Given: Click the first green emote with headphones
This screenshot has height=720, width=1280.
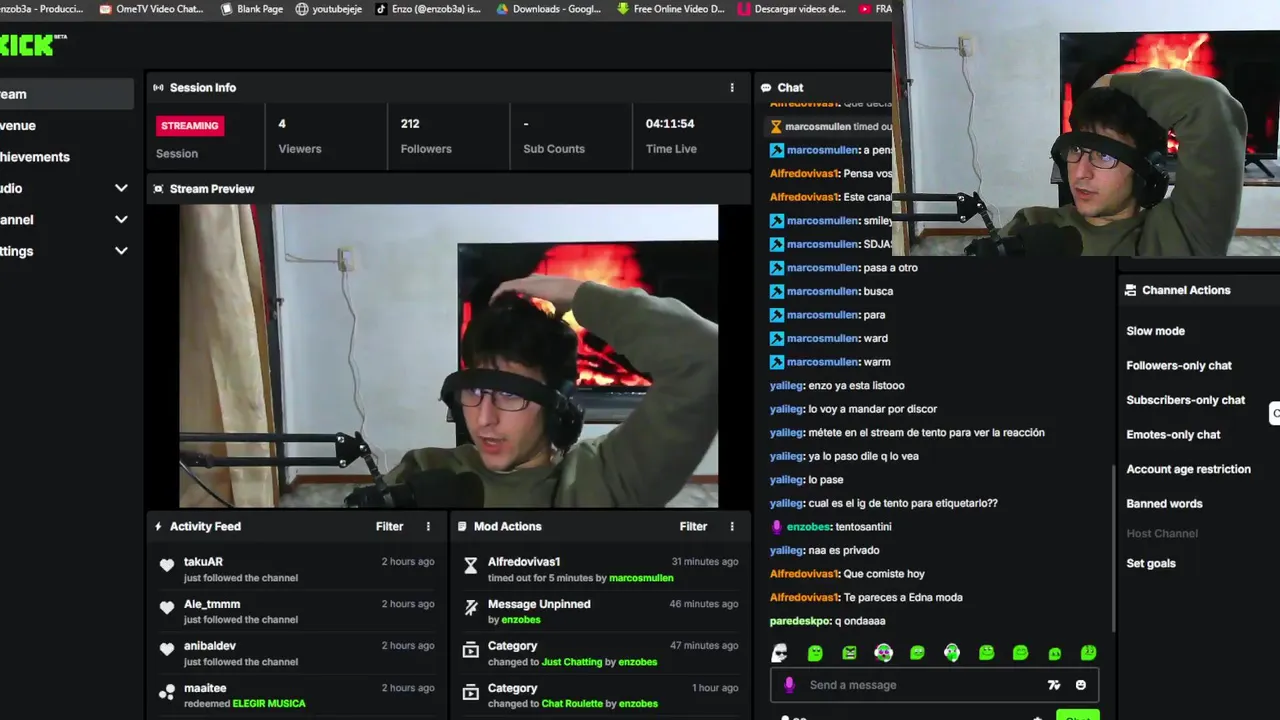Looking at the screenshot, I should click(883, 653).
